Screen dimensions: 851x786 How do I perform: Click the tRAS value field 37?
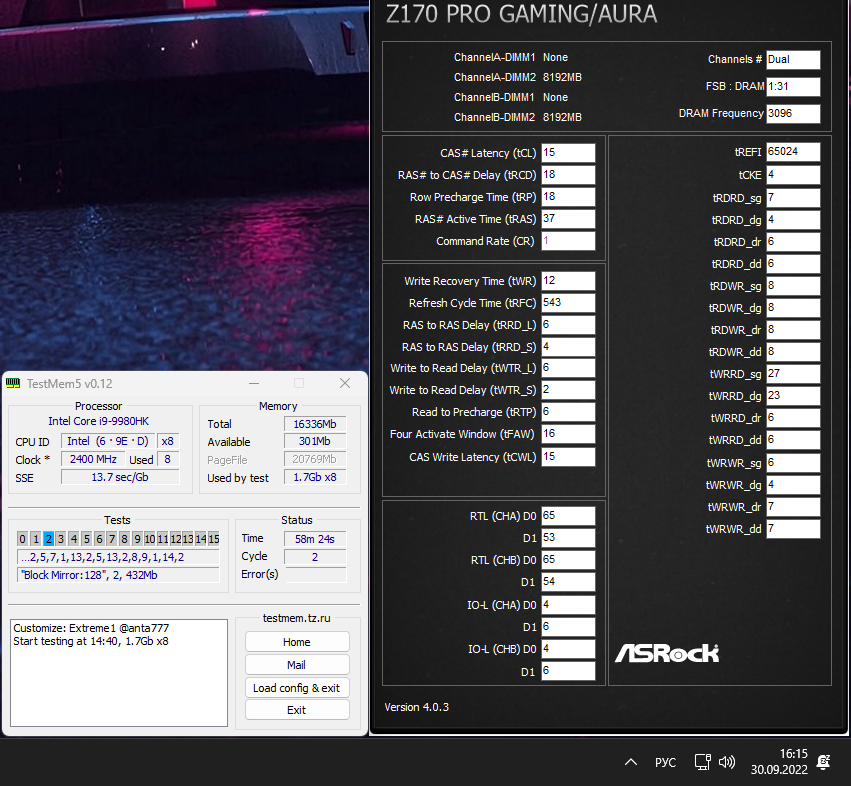(x=568, y=219)
